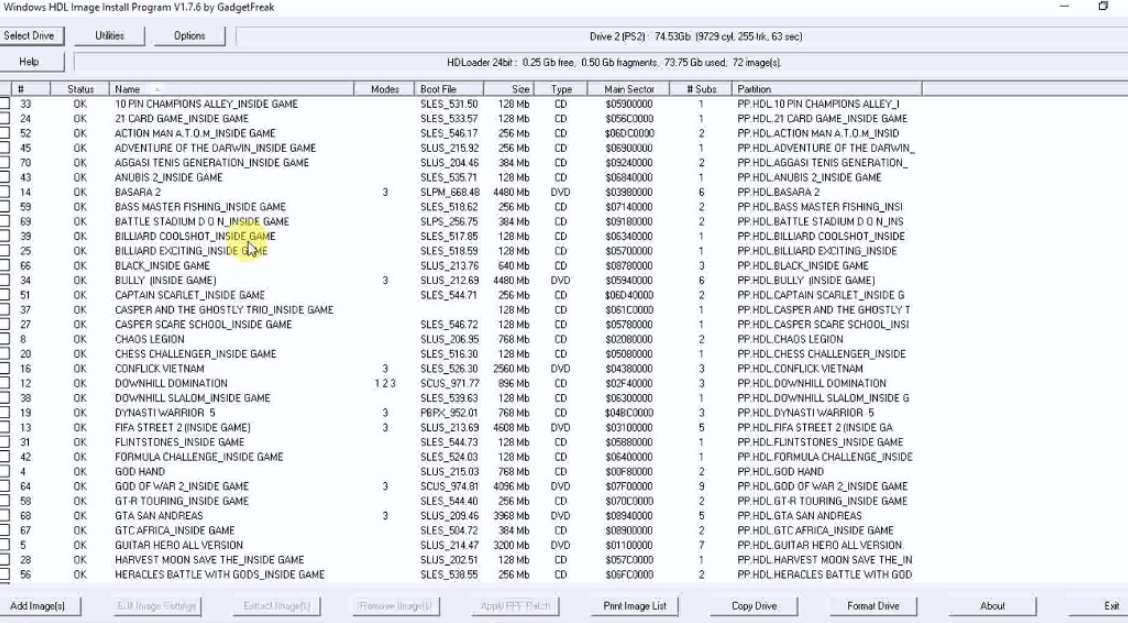Image resolution: width=1128 pixels, height=623 pixels.
Task: Select DOWNHILL SLALOM_INSIDE GAME entry
Action: [192, 398]
